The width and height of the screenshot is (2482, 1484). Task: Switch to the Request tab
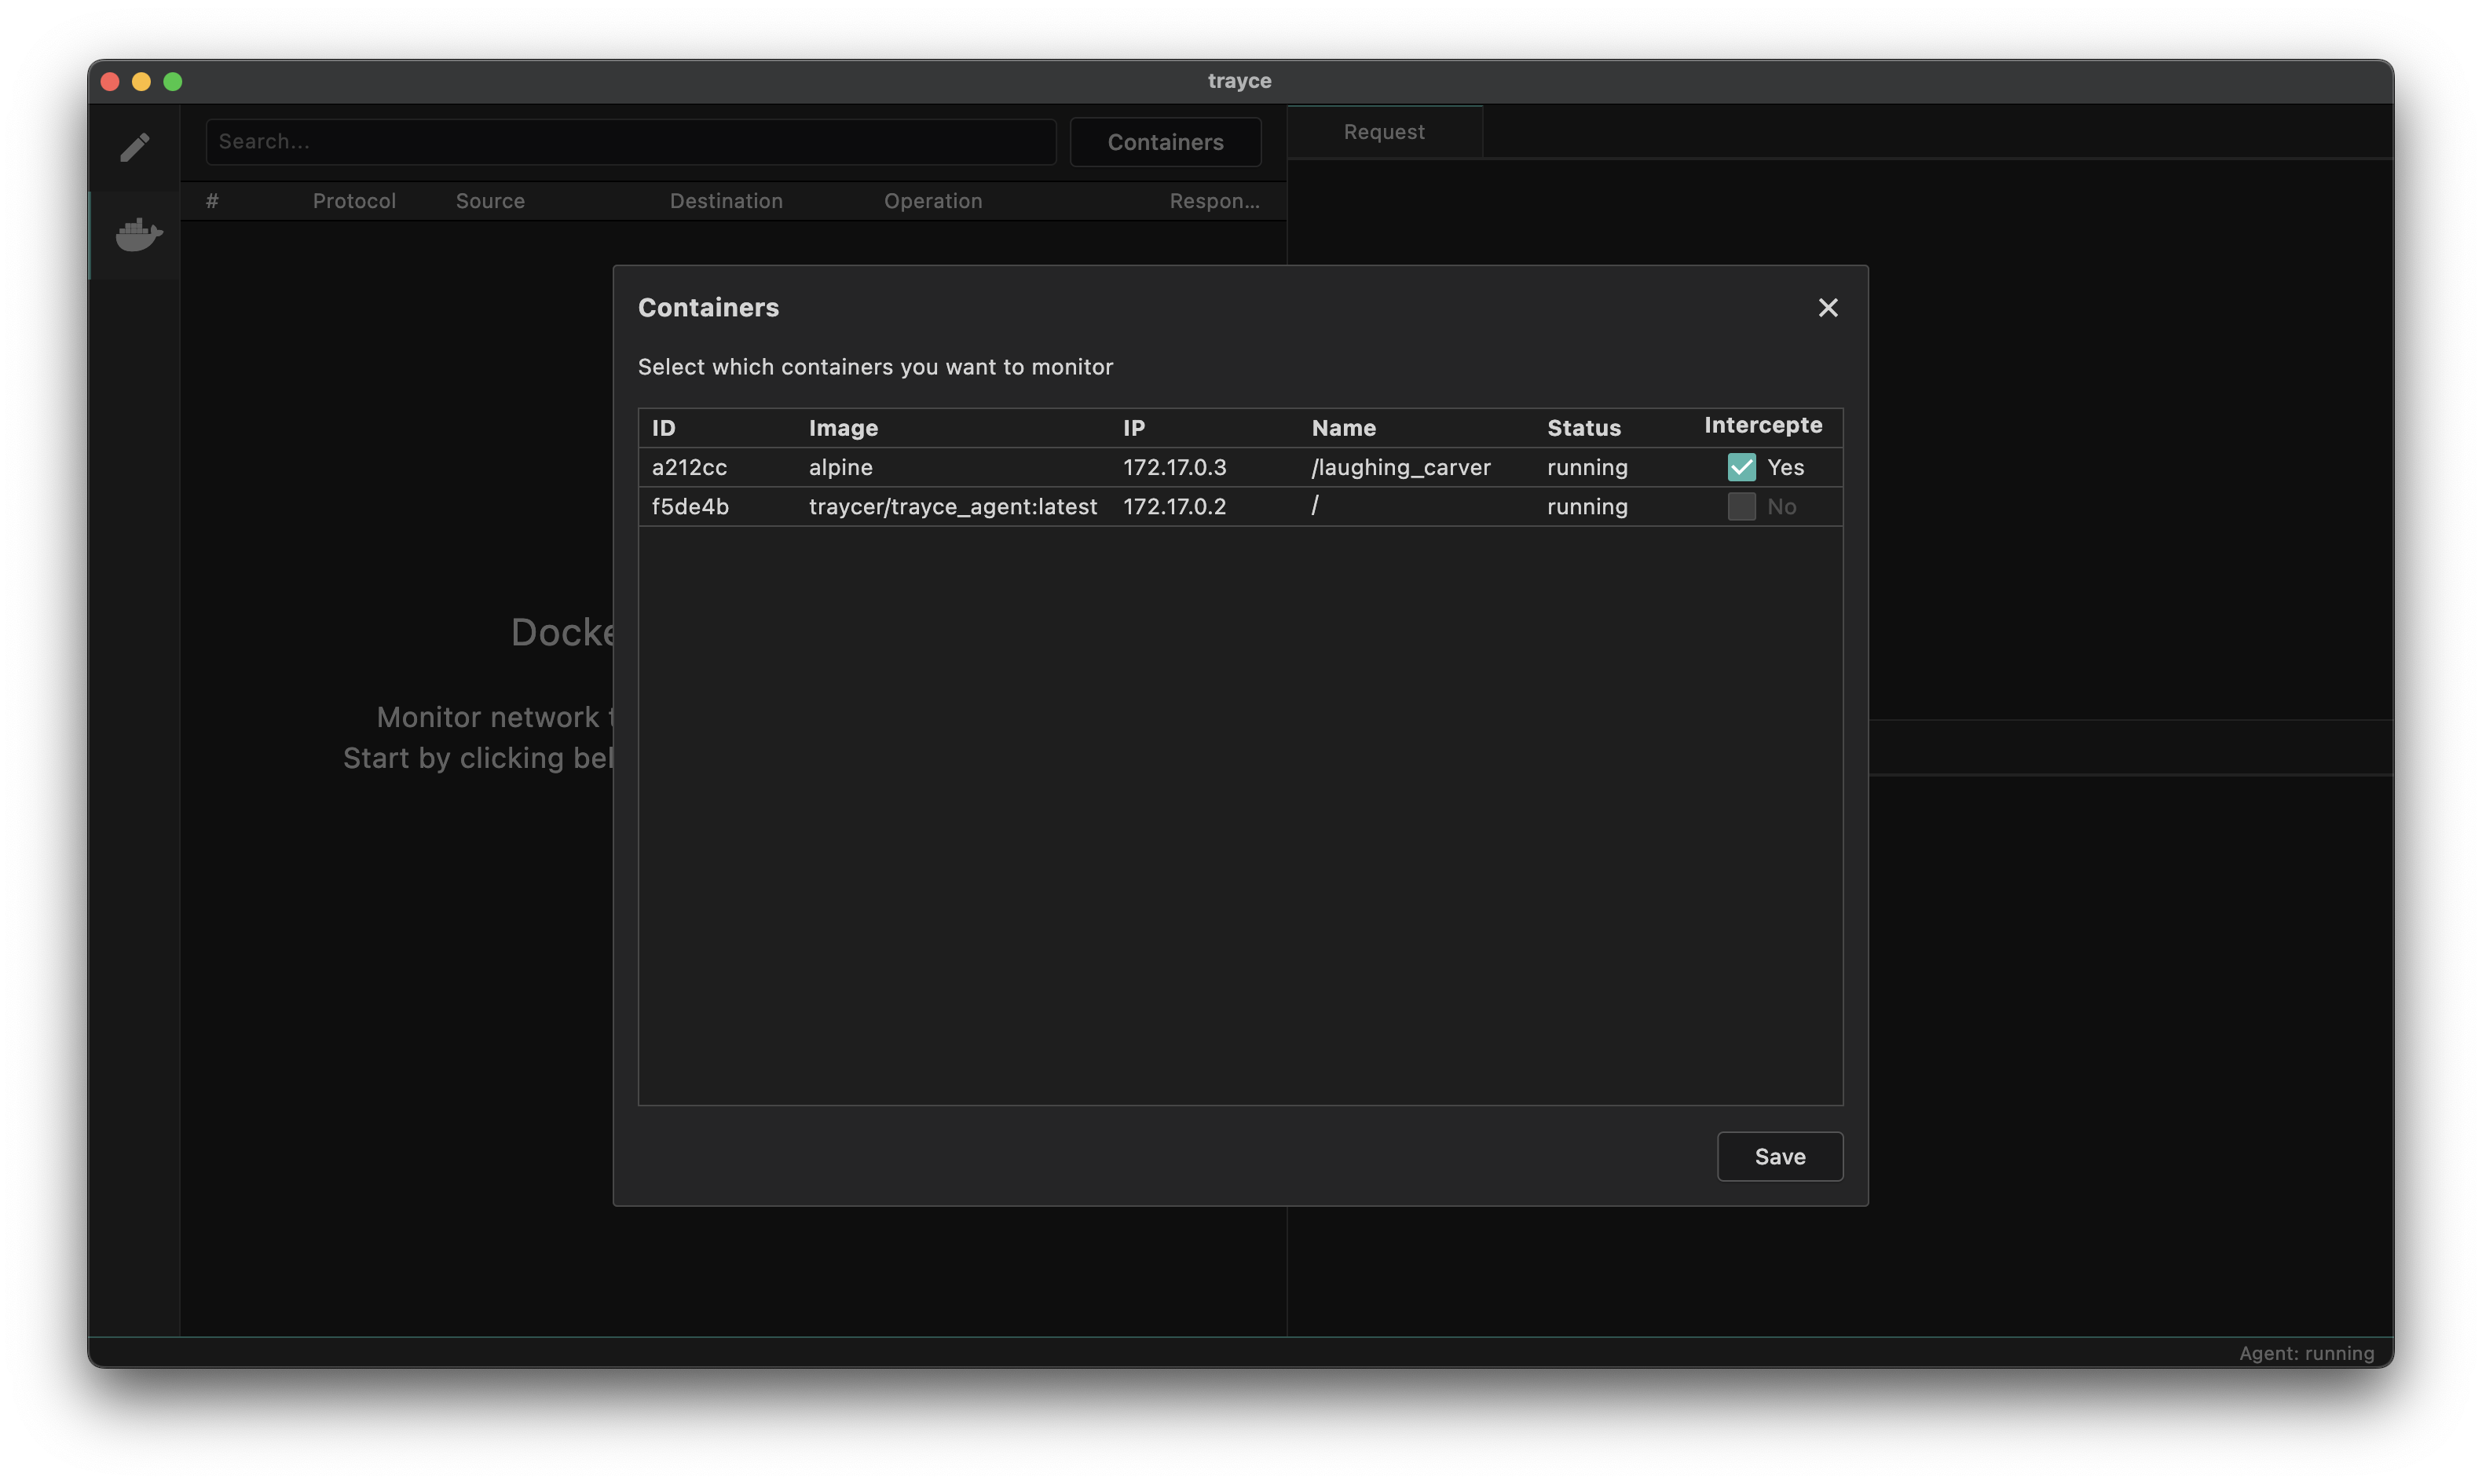point(1383,132)
